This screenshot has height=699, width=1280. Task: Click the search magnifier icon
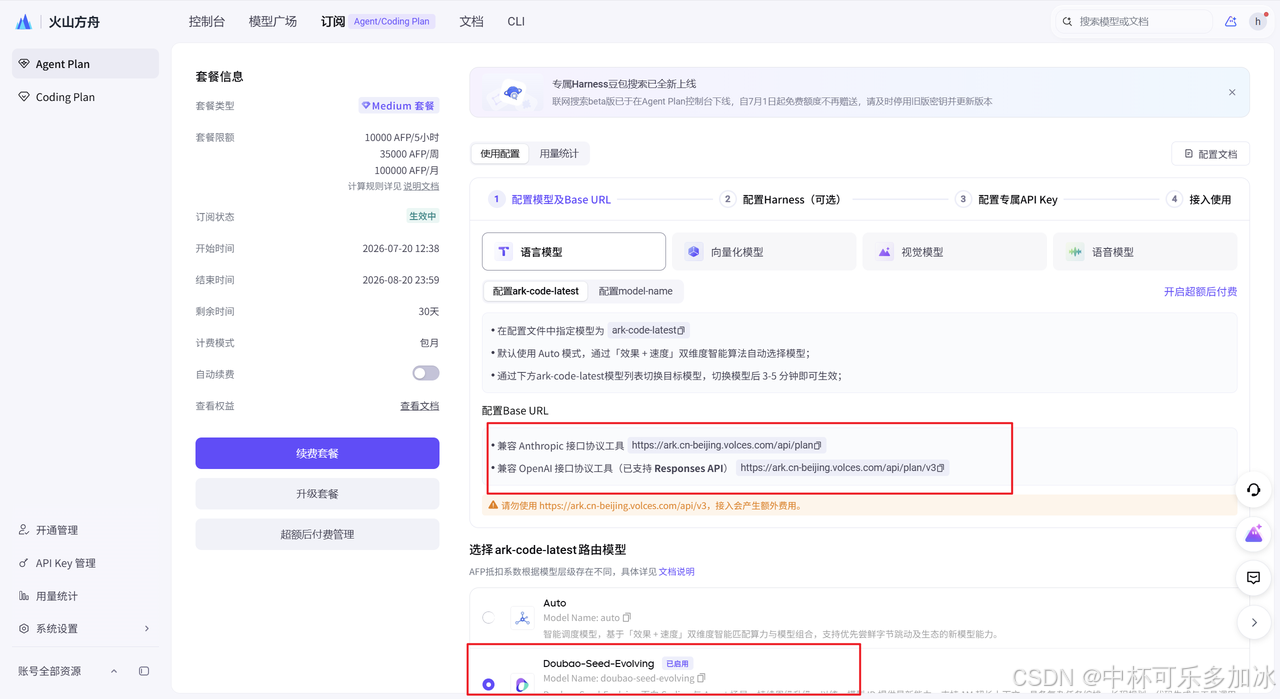[x=1067, y=21]
